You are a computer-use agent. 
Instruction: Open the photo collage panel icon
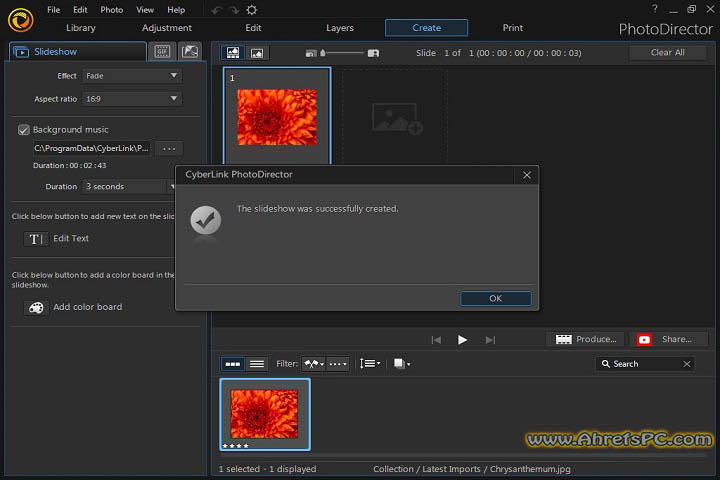[x=190, y=51]
